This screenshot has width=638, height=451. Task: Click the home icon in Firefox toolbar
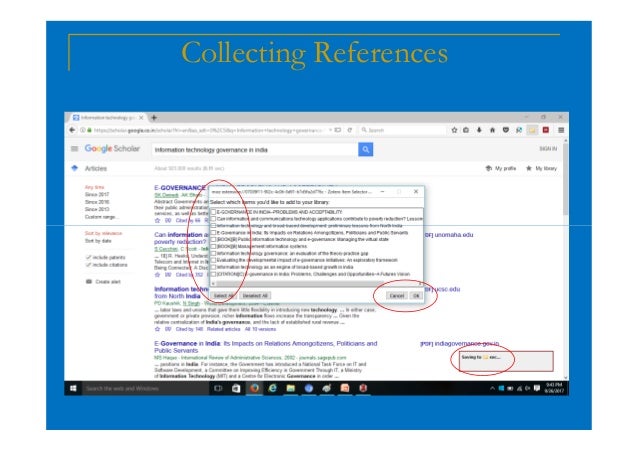[x=492, y=130]
